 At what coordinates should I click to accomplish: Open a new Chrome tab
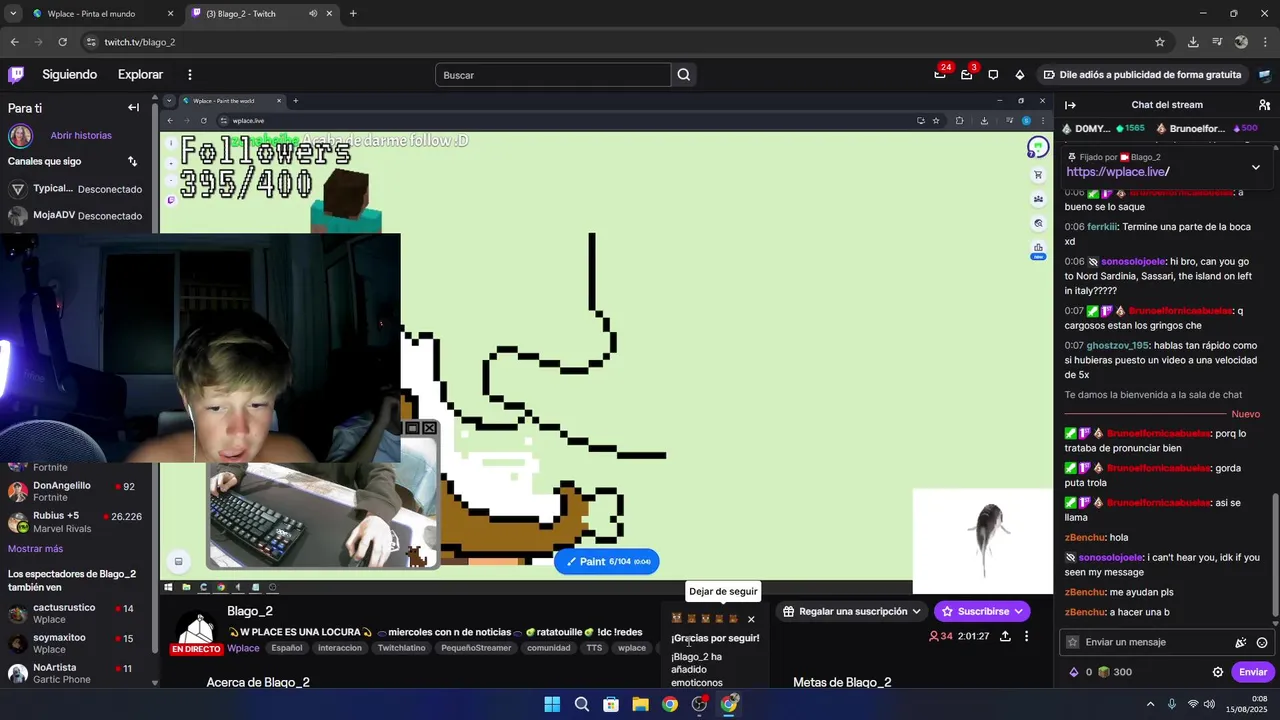point(353,14)
